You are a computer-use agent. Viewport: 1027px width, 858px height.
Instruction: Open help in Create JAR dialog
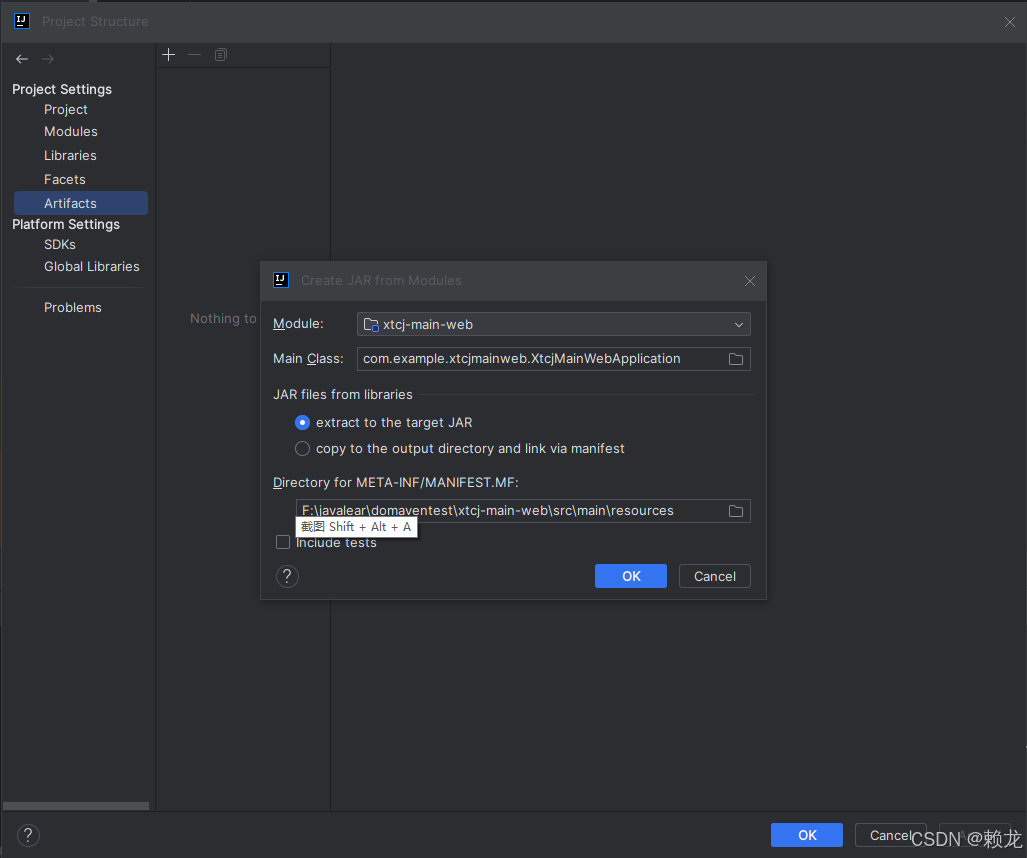point(287,576)
